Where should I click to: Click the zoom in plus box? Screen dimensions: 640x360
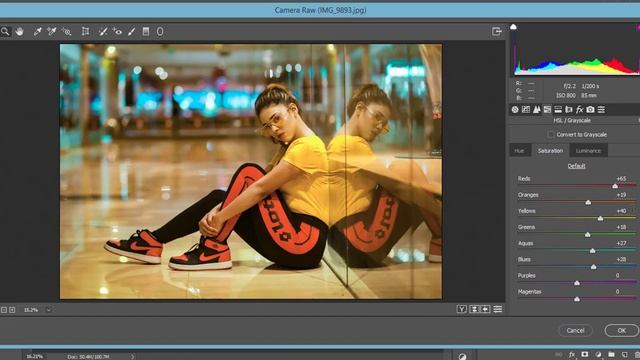click(x=12, y=310)
